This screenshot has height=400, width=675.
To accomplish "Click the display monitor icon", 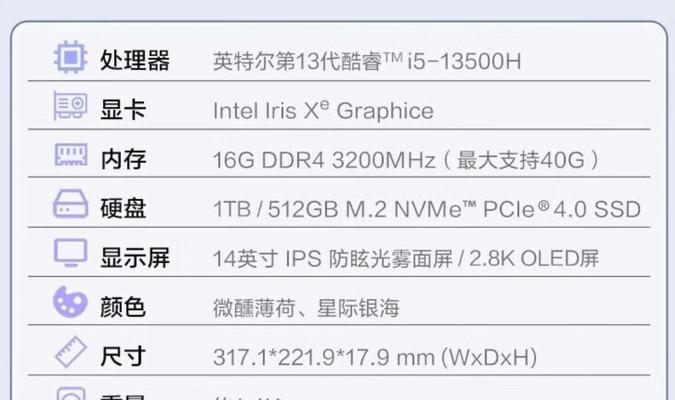I will [71, 252].
